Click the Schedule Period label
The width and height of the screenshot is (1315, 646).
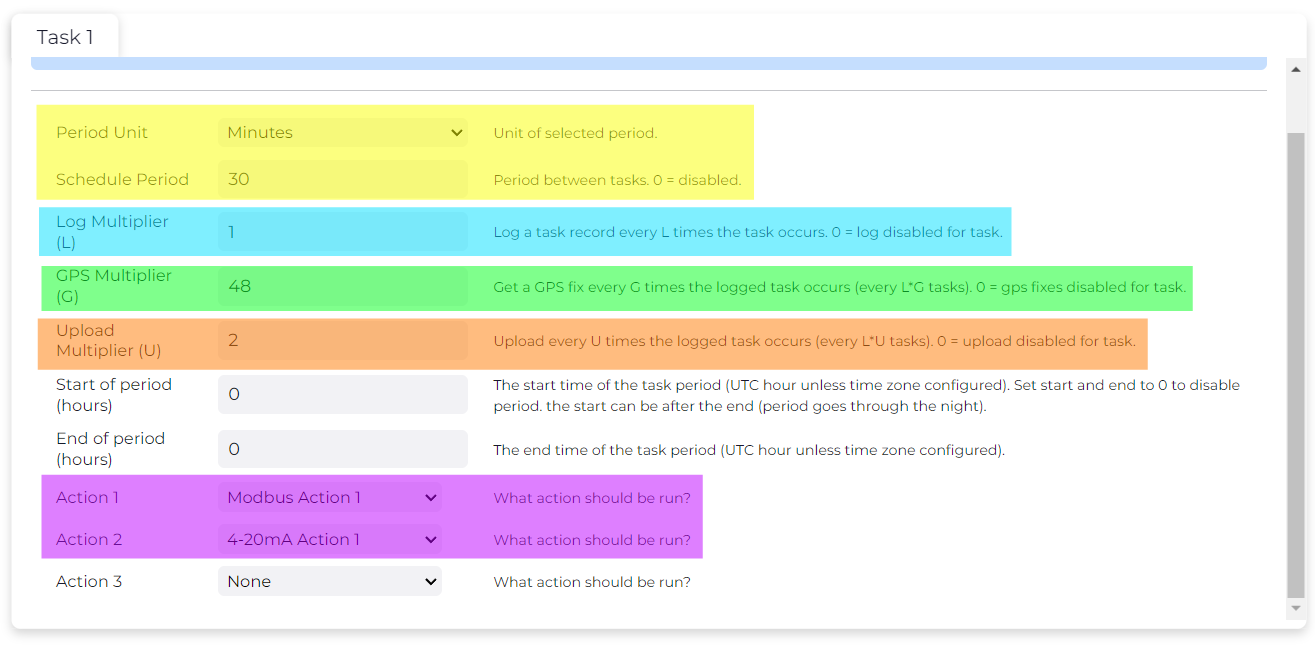[x=122, y=179]
